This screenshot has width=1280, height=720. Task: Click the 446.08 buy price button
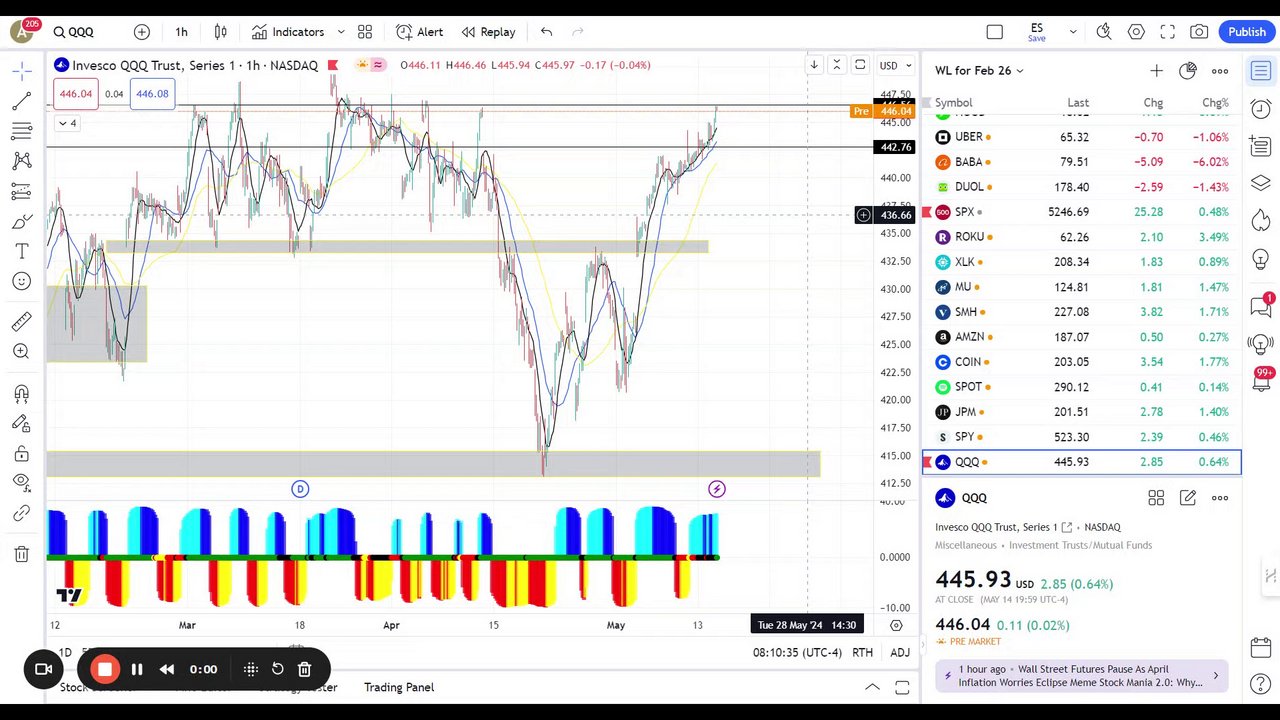(152, 94)
